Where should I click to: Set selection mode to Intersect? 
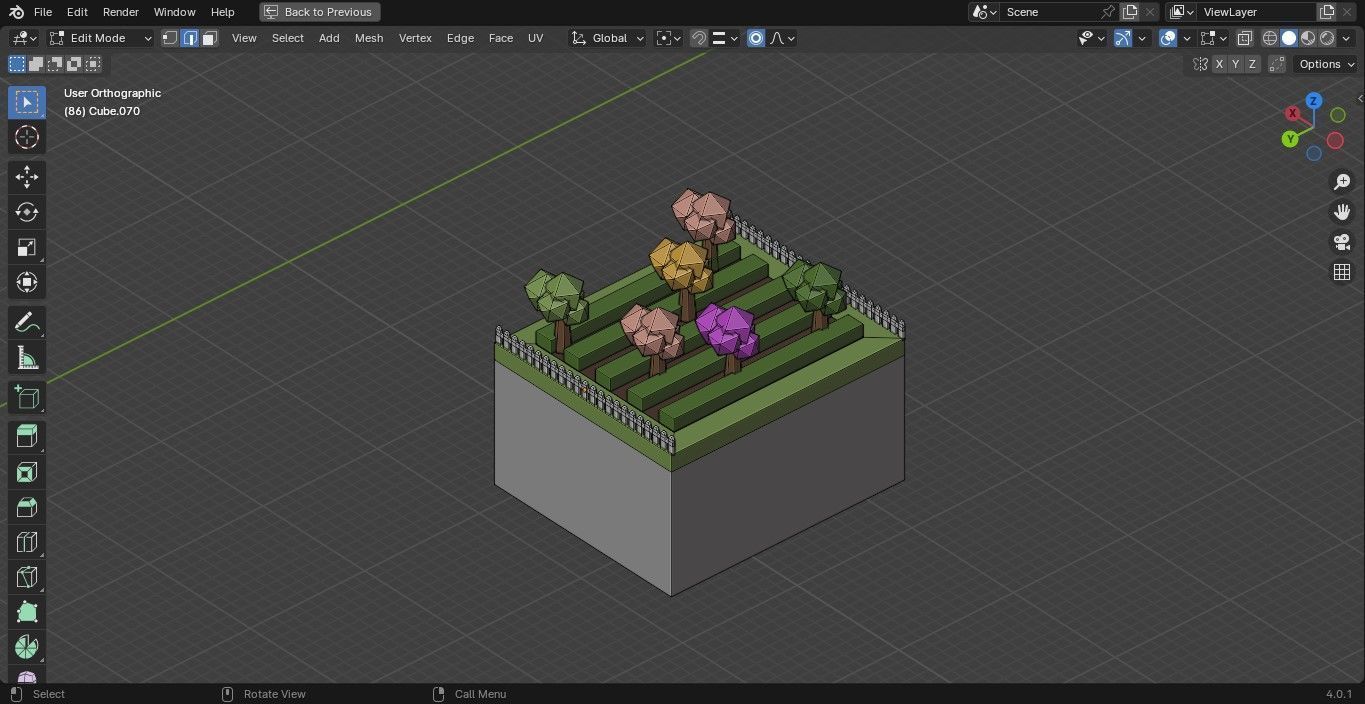coord(93,64)
